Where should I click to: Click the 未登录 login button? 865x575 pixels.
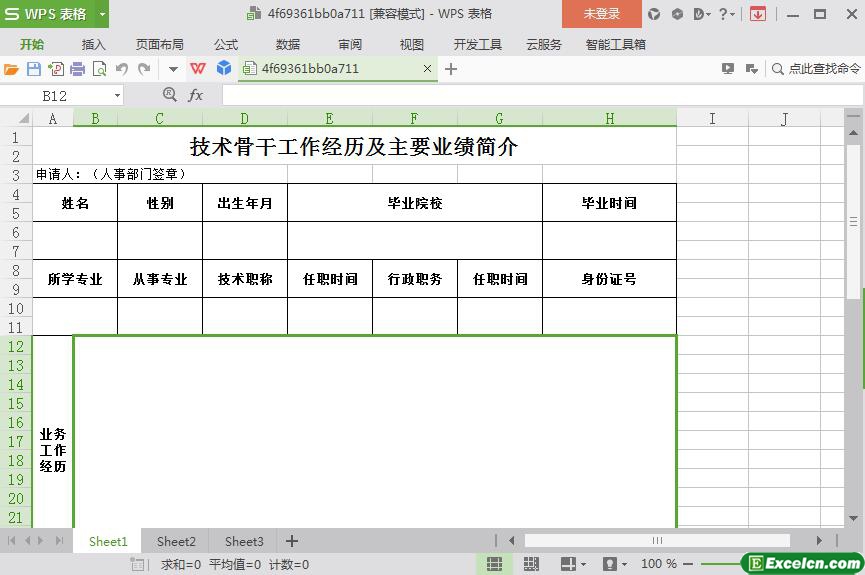point(602,14)
